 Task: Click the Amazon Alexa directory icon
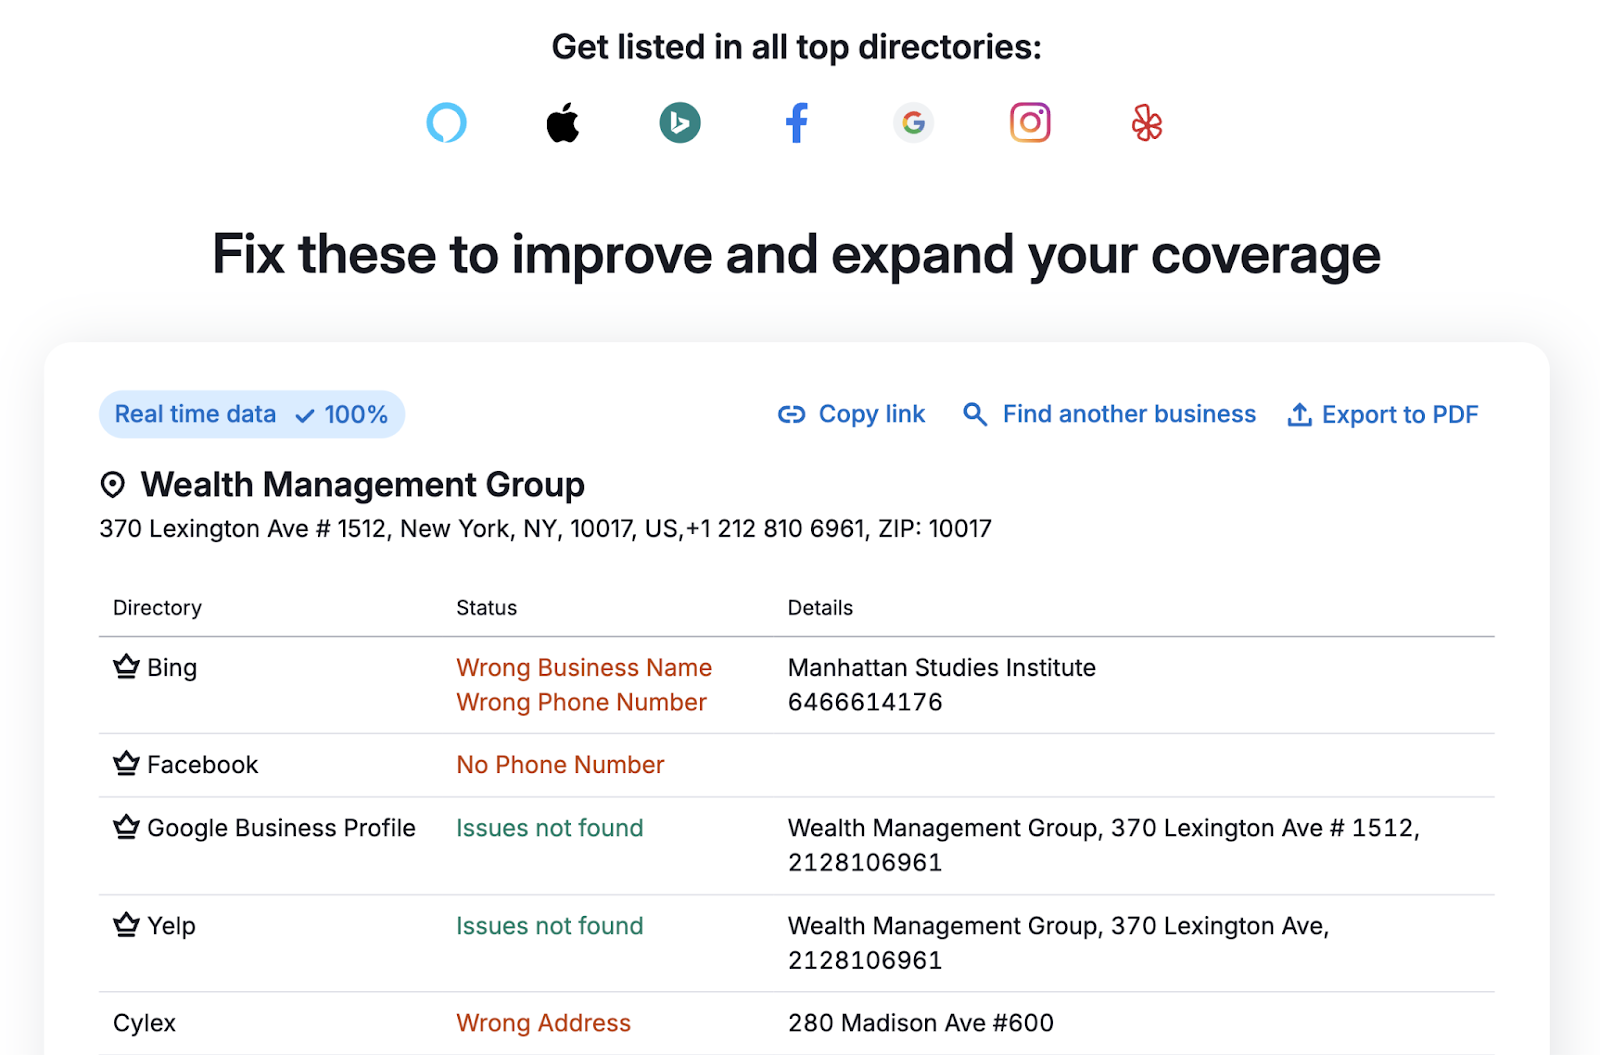tap(446, 123)
